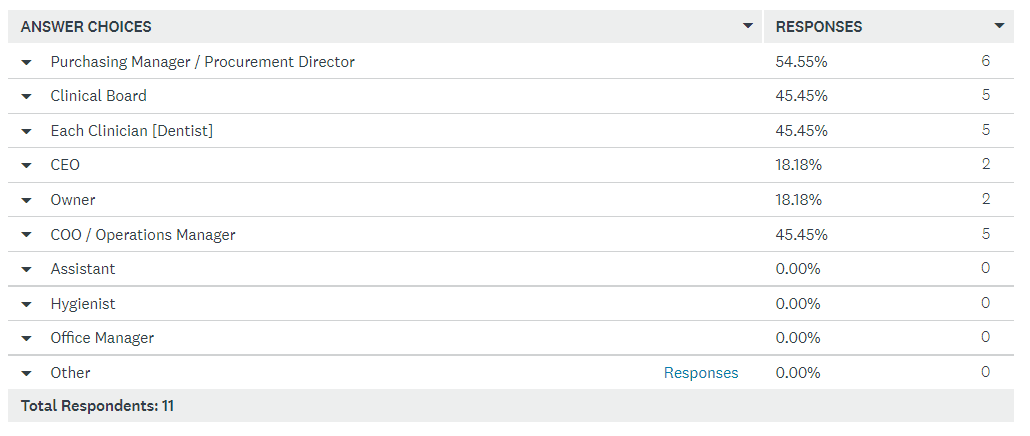
Task: Expand the Clinical Board row arrow
Action: pyautogui.click(x=26, y=97)
